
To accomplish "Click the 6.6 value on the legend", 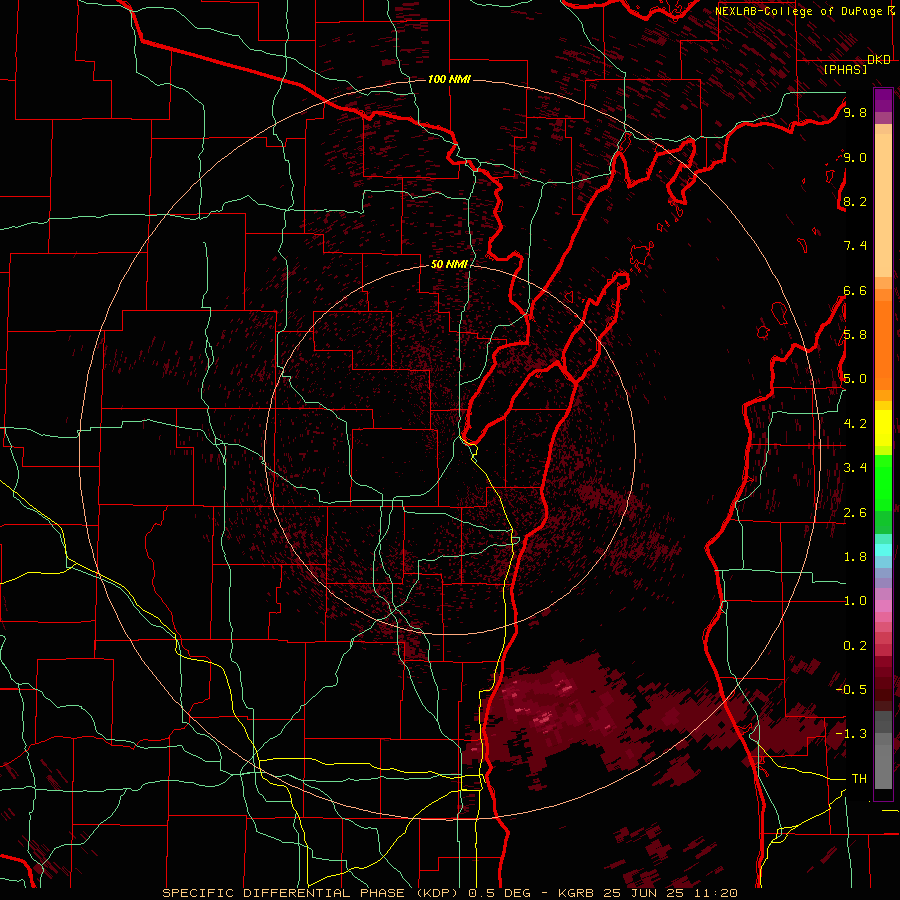I will 855,290.
